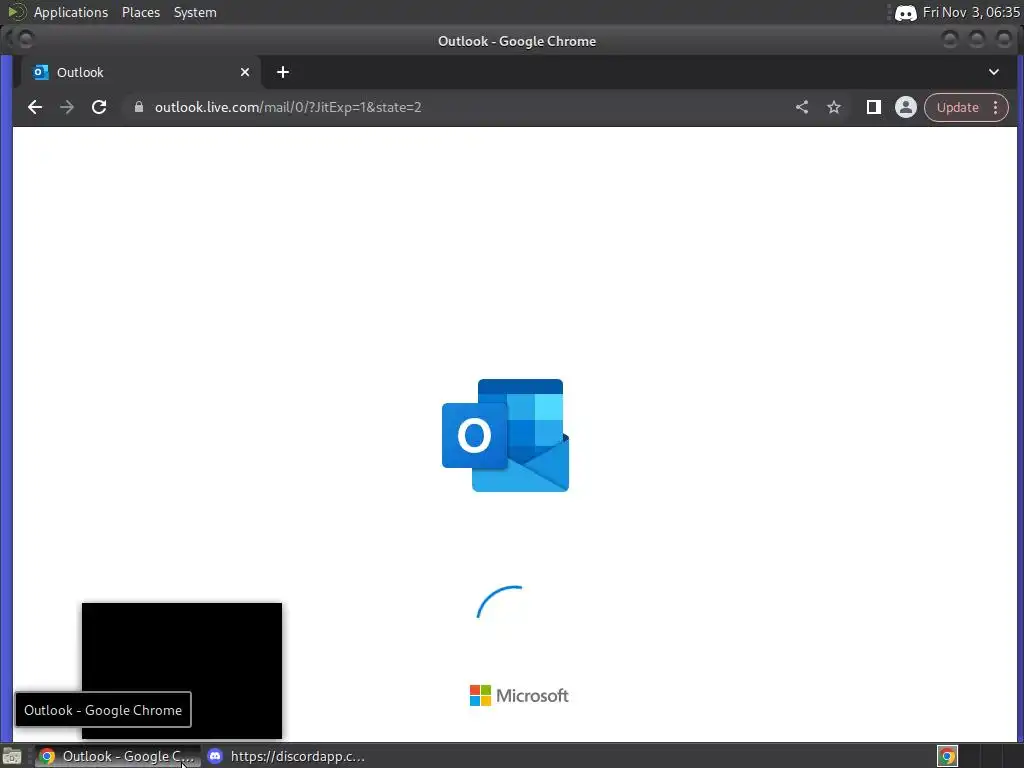Switch to discordapp taskbar window

tap(286, 756)
